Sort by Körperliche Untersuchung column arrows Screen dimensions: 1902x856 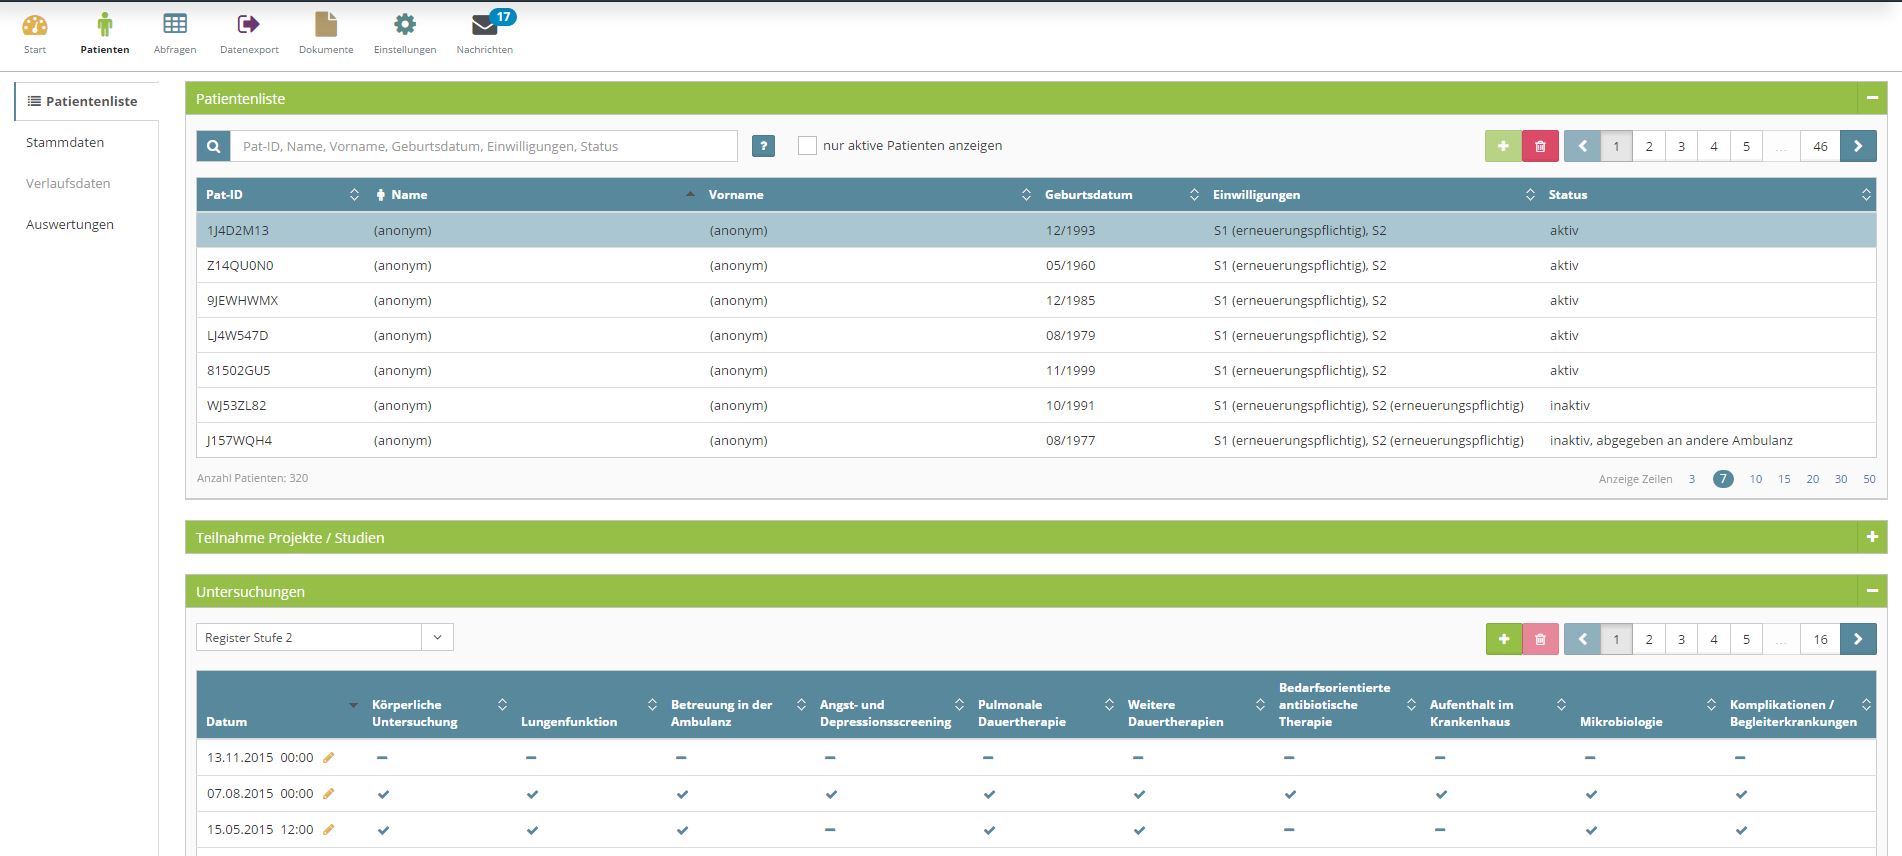click(x=502, y=705)
